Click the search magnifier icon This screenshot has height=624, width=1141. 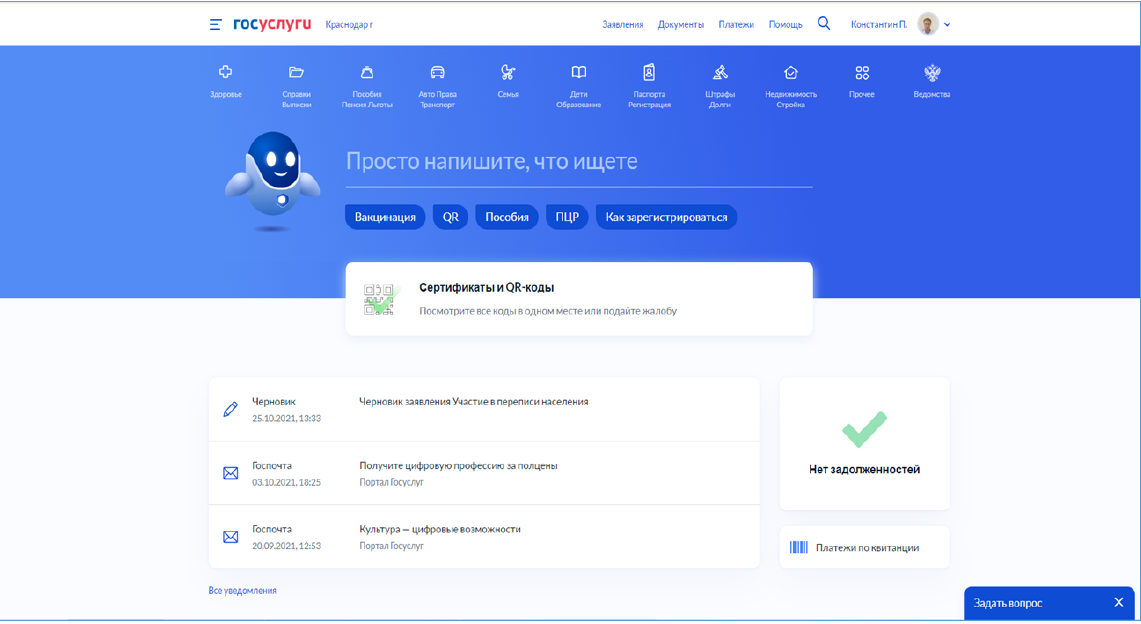click(x=824, y=23)
